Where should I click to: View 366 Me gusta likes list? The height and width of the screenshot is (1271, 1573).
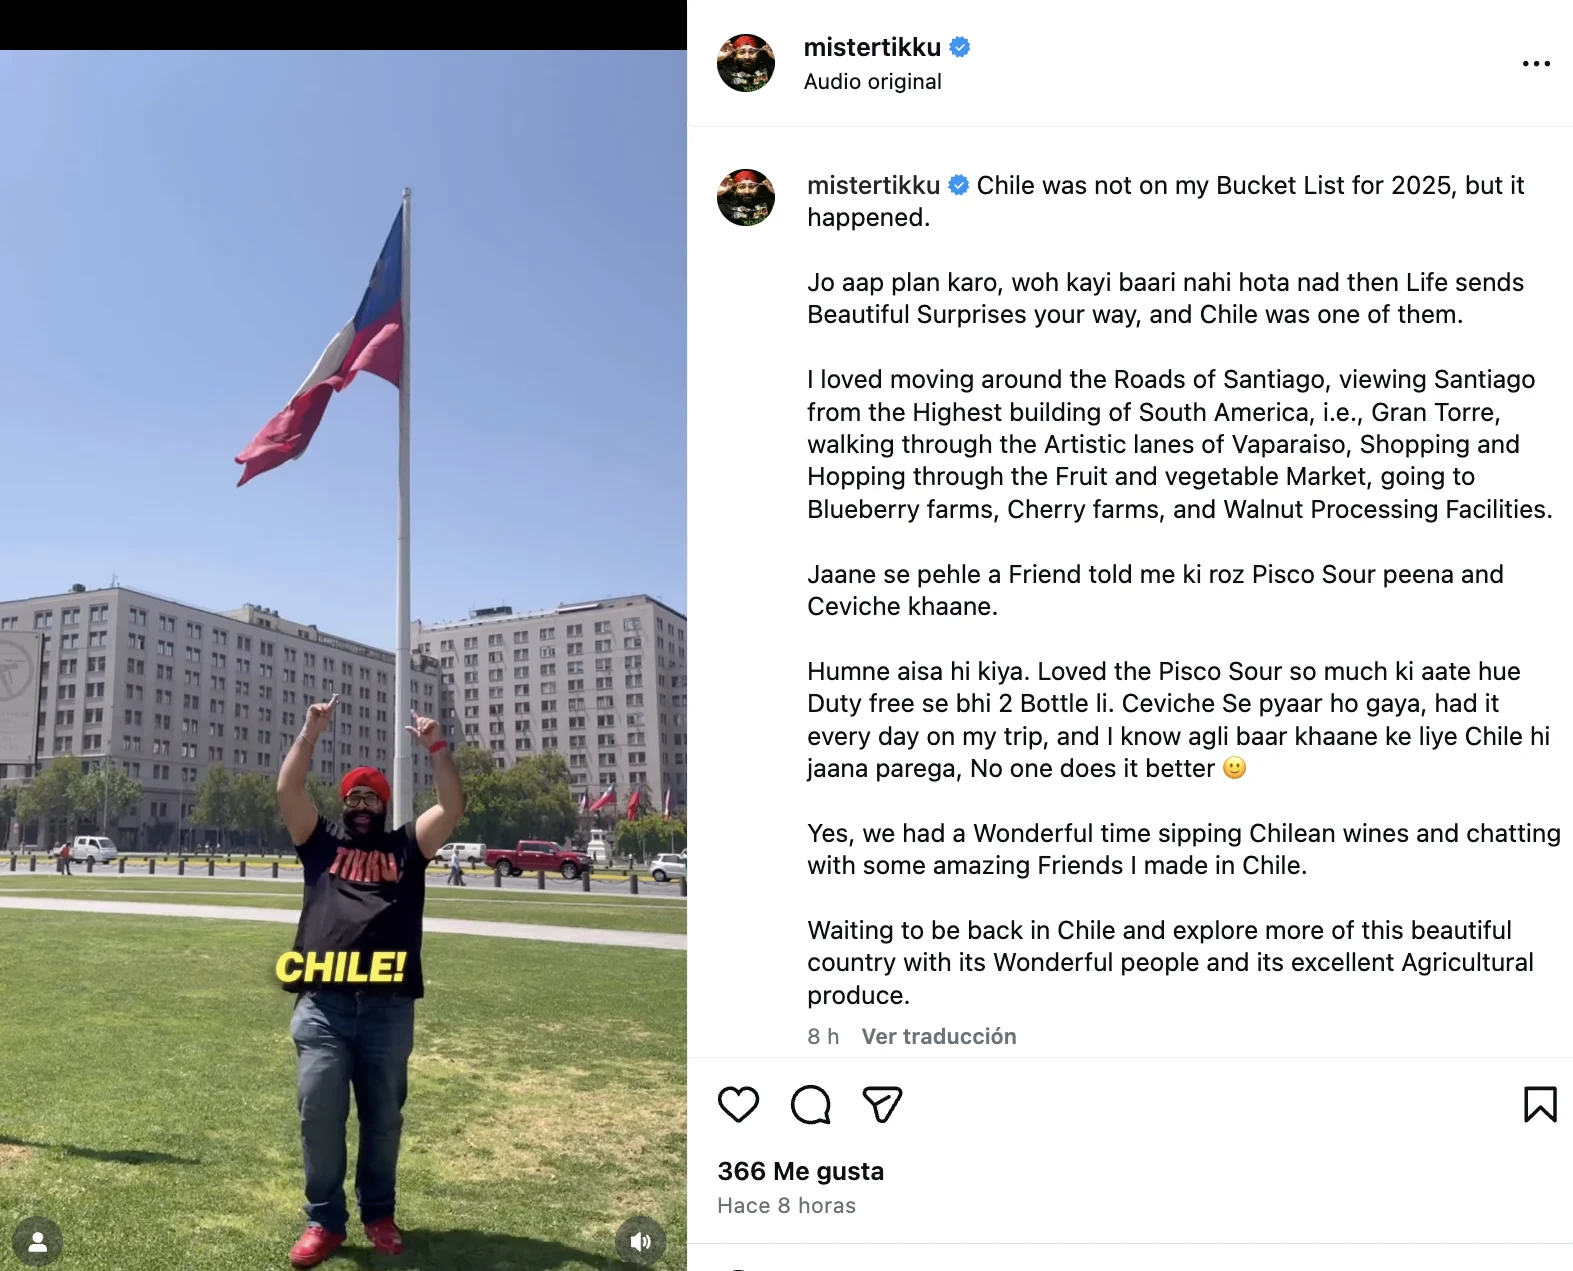click(801, 1171)
